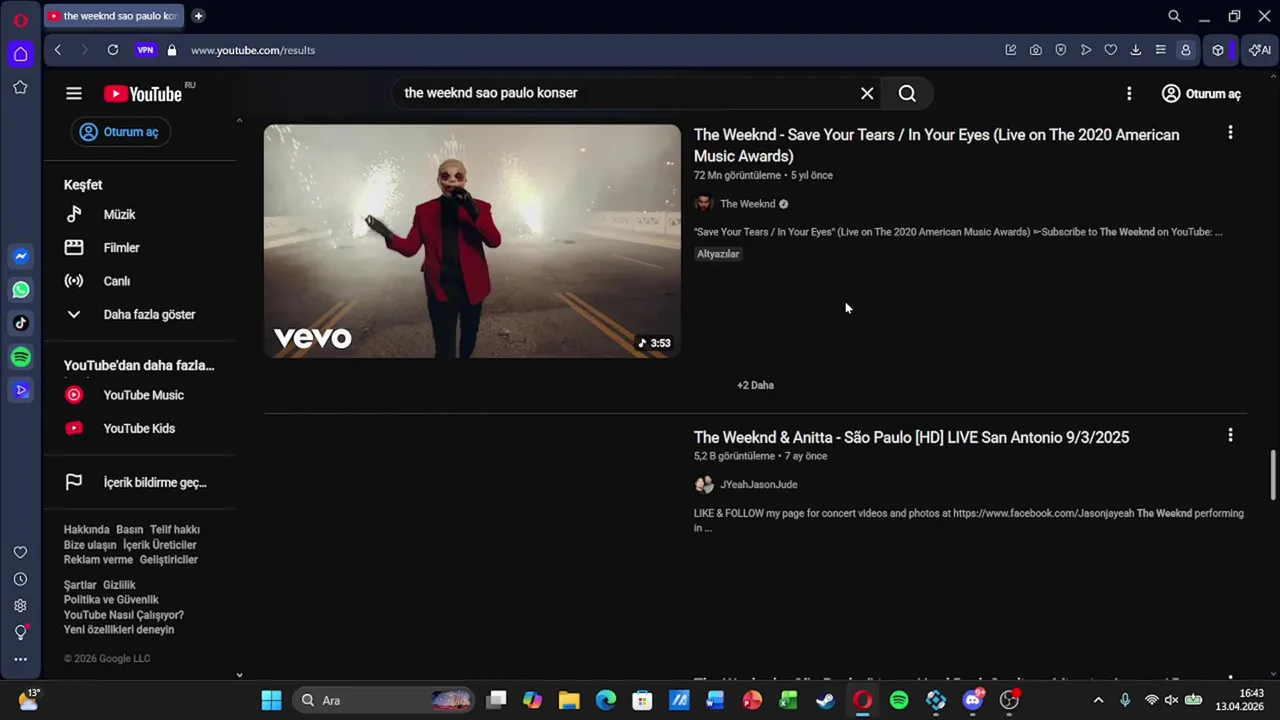Open Opera AI assistant button
The height and width of the screenshot is (720, 1280).
(1260, 50)
